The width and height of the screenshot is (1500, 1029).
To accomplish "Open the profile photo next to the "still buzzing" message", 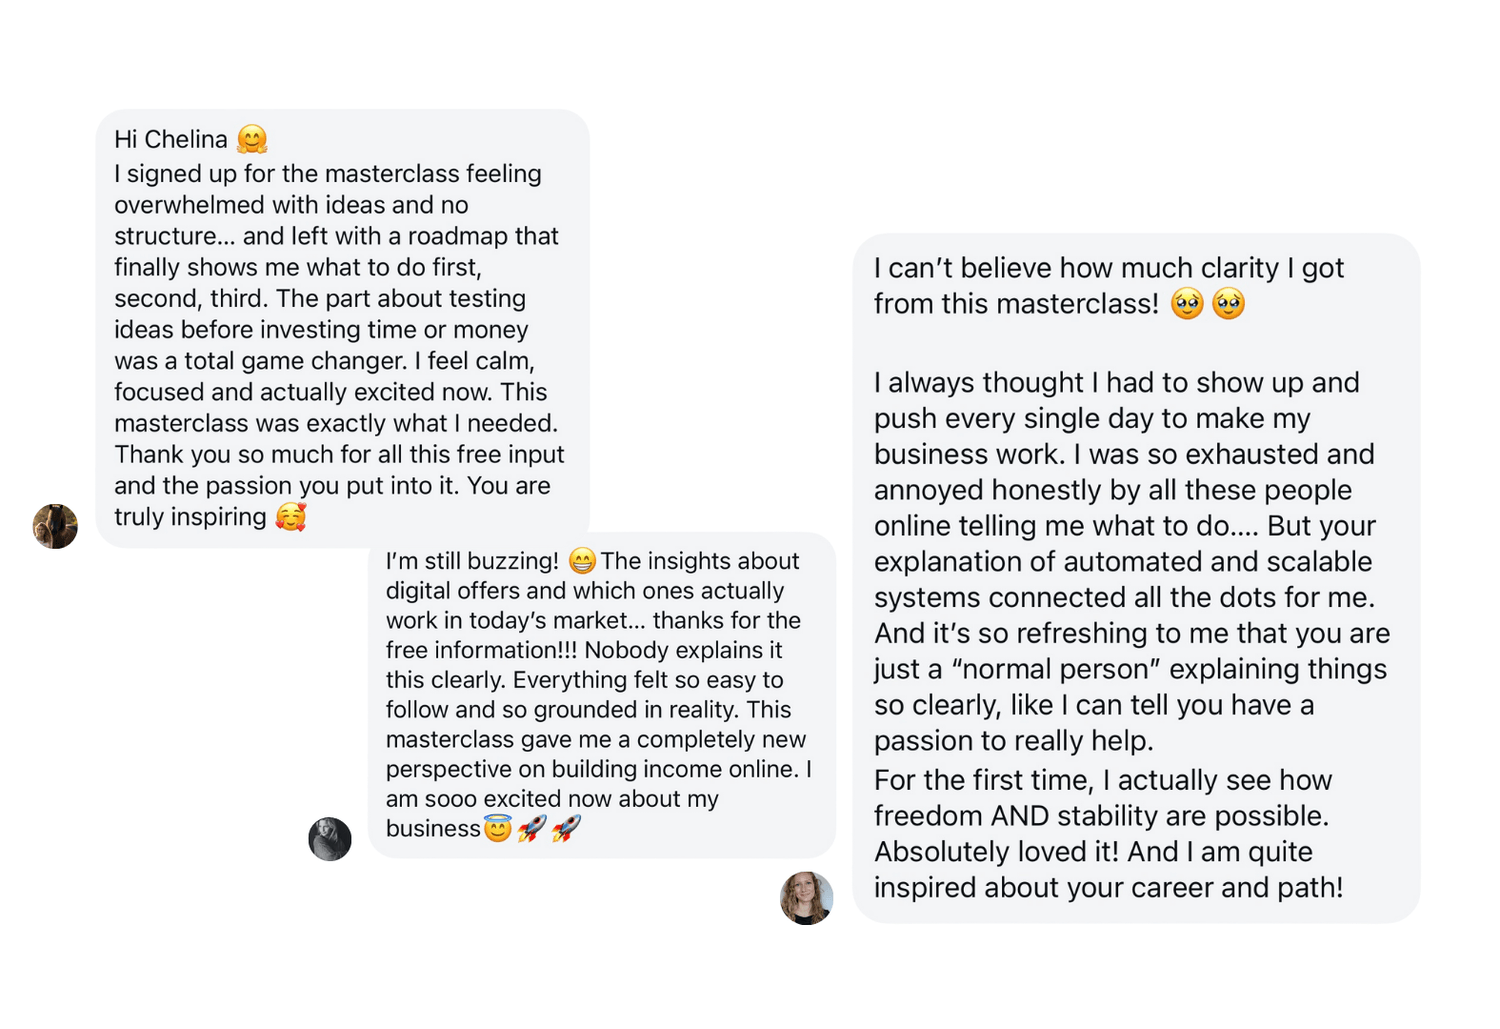I will tap(330, 839).
